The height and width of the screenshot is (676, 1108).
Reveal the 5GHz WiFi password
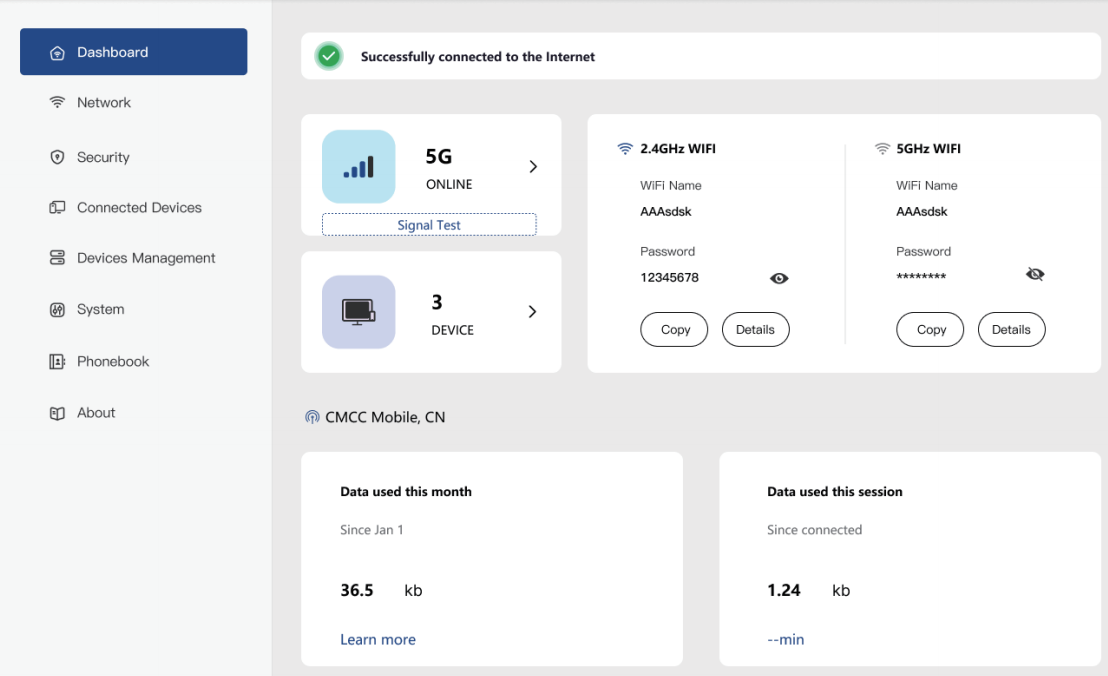(x=1035, y=274)
